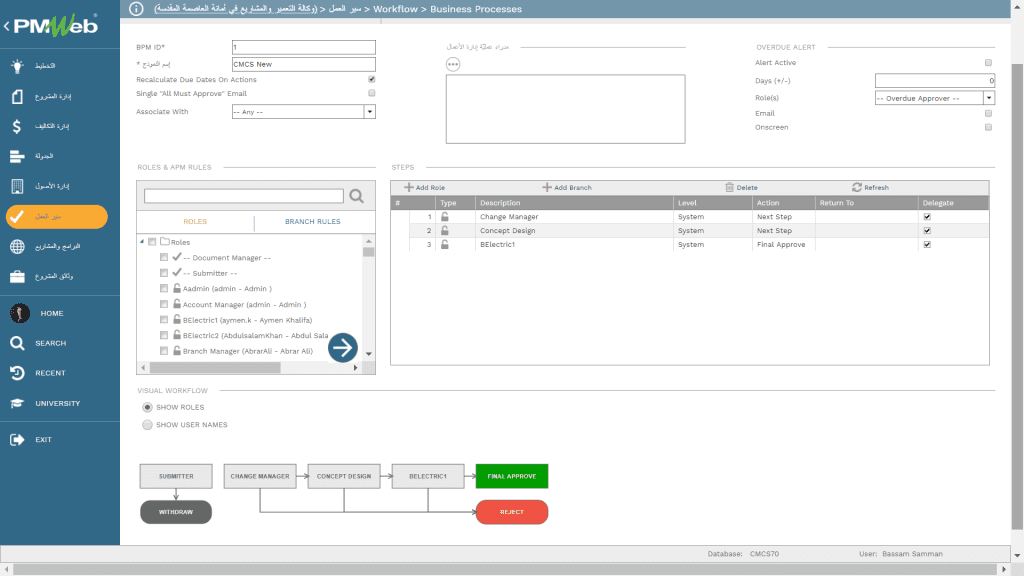Check the BElectric1 role checkbox

point(164,319)
